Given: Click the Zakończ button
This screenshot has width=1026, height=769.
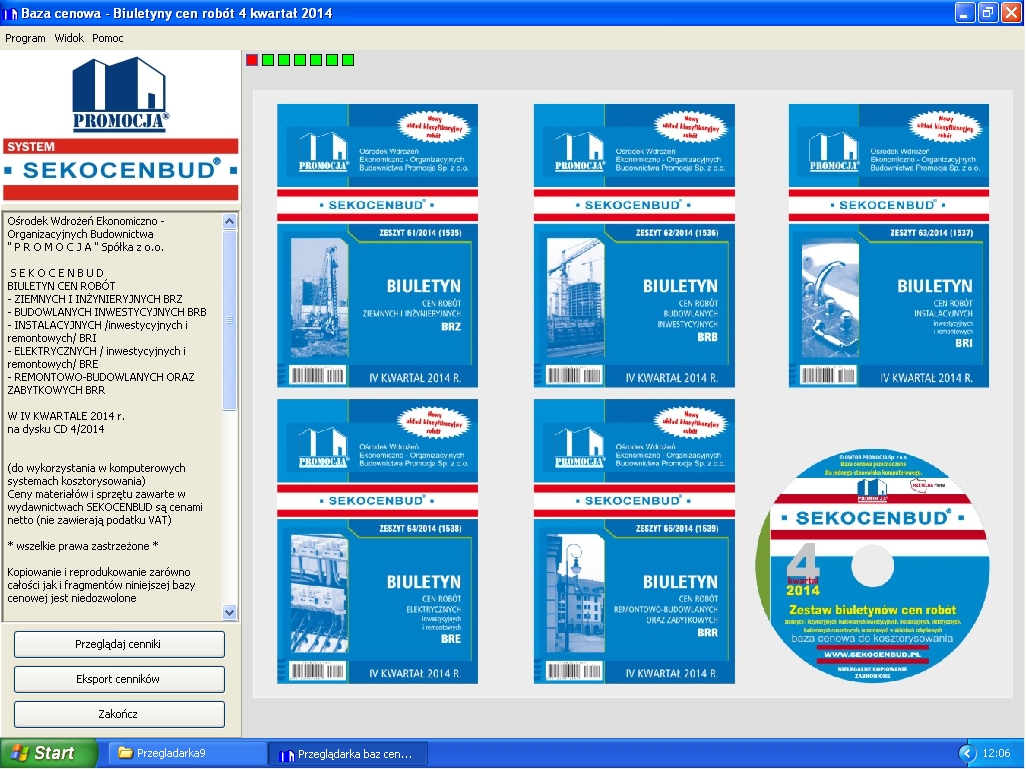Looking at the screenshot, I should click(119, 714).
